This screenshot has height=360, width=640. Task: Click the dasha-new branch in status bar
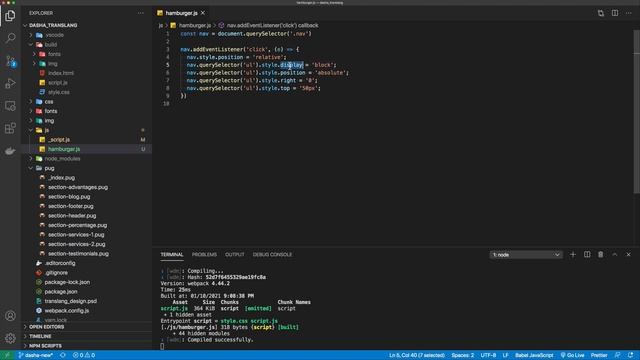36,355
